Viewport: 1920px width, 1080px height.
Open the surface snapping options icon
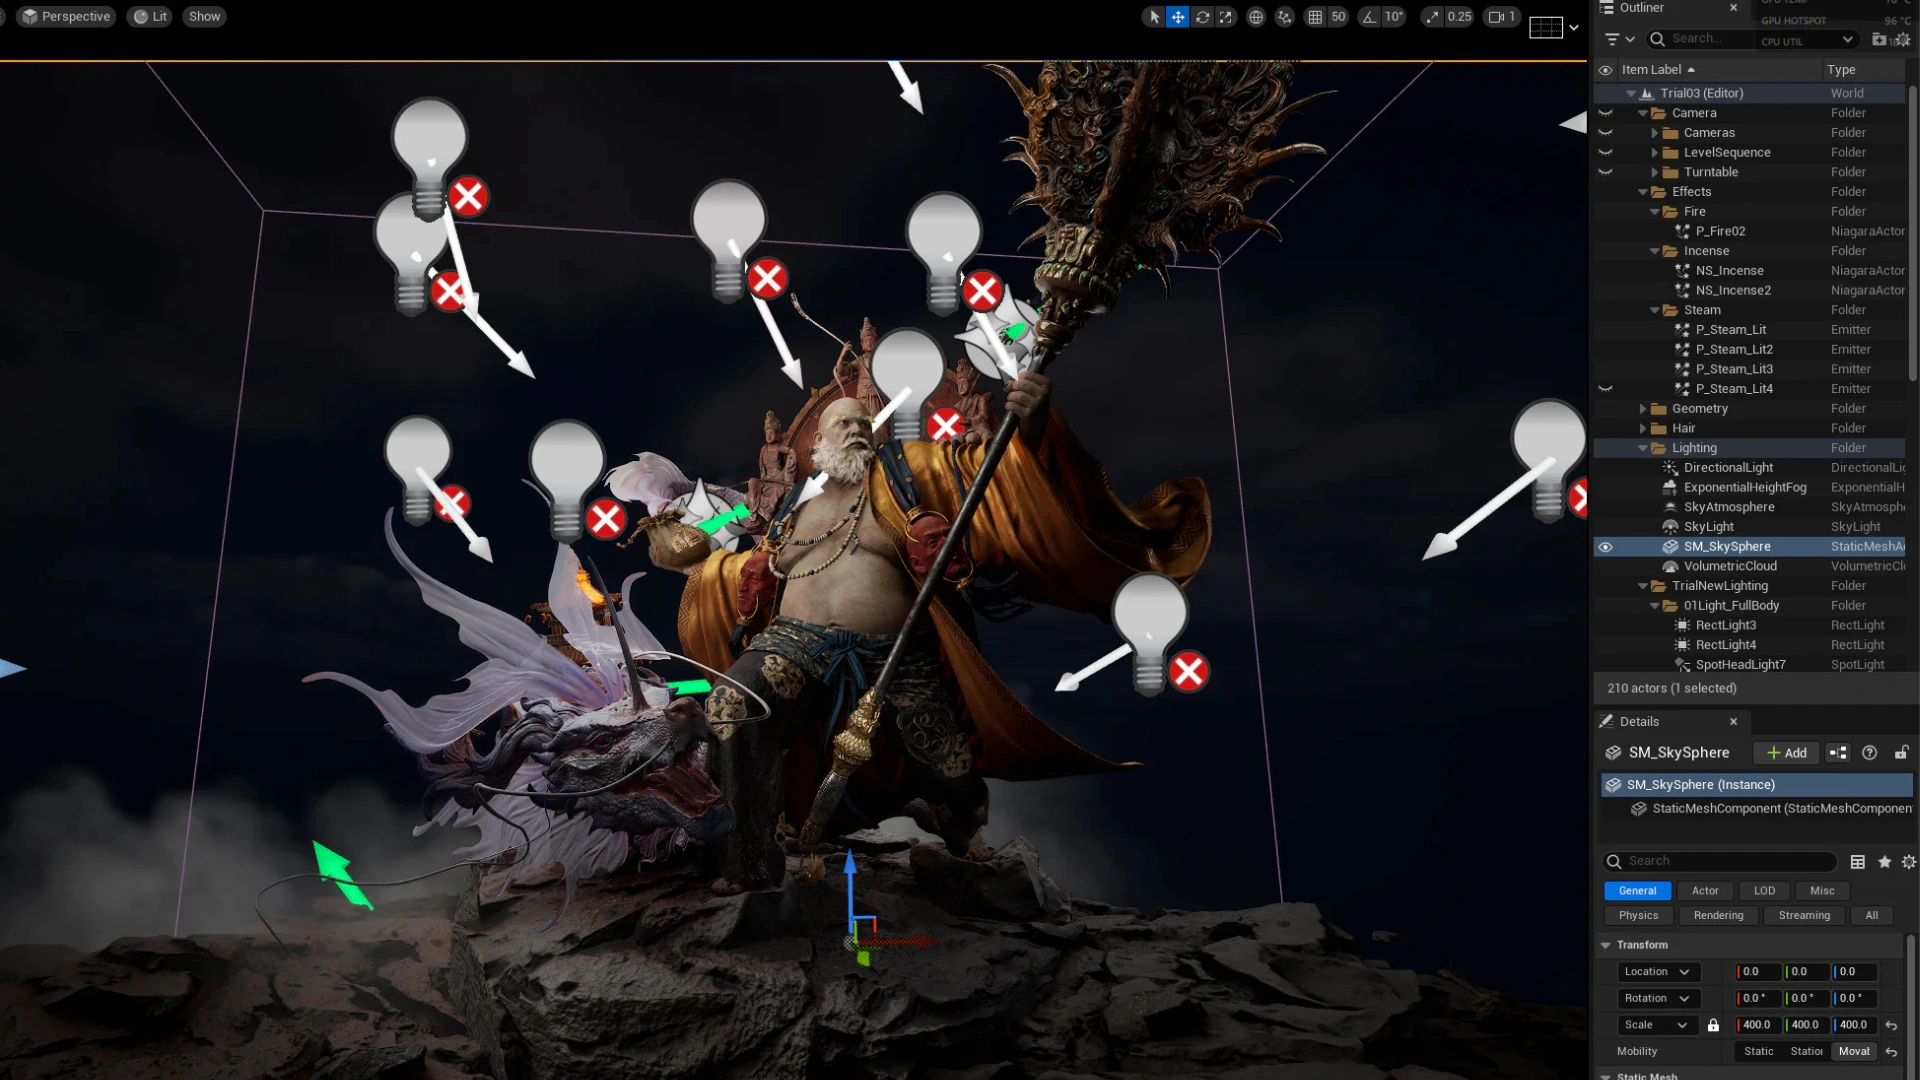point(1285,17)
